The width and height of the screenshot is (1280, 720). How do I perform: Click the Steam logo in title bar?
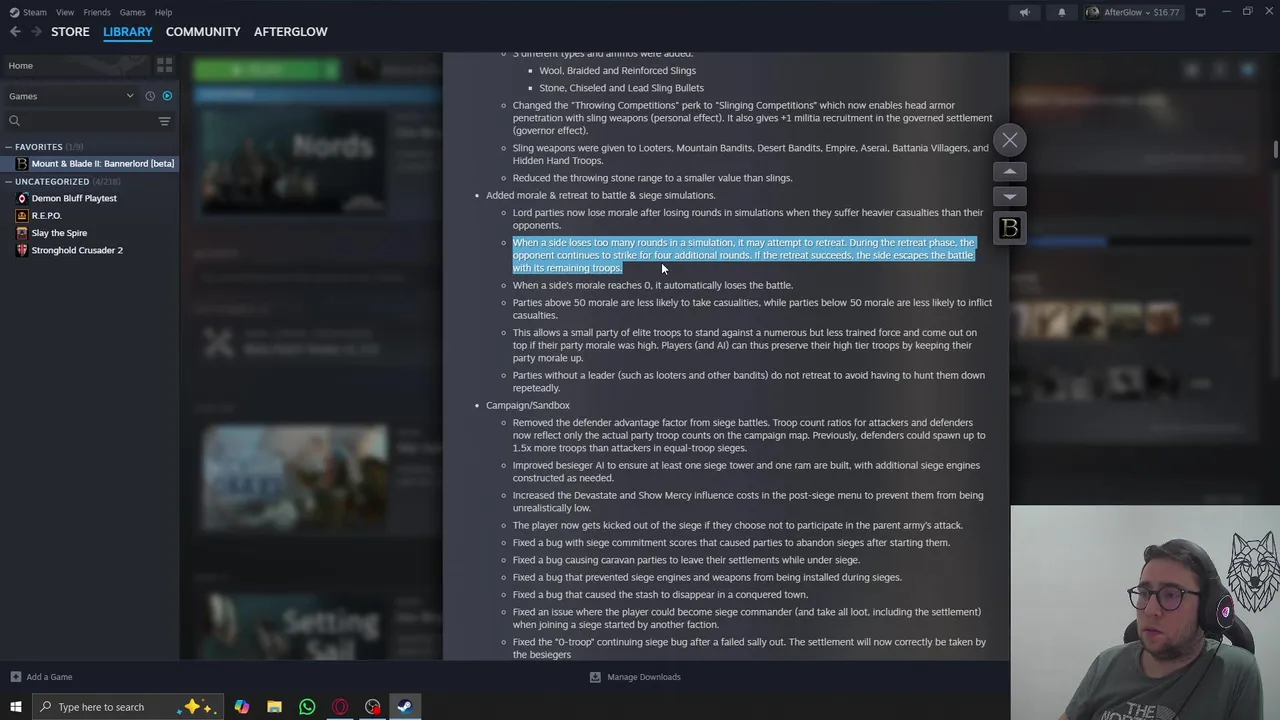(13, 12)
